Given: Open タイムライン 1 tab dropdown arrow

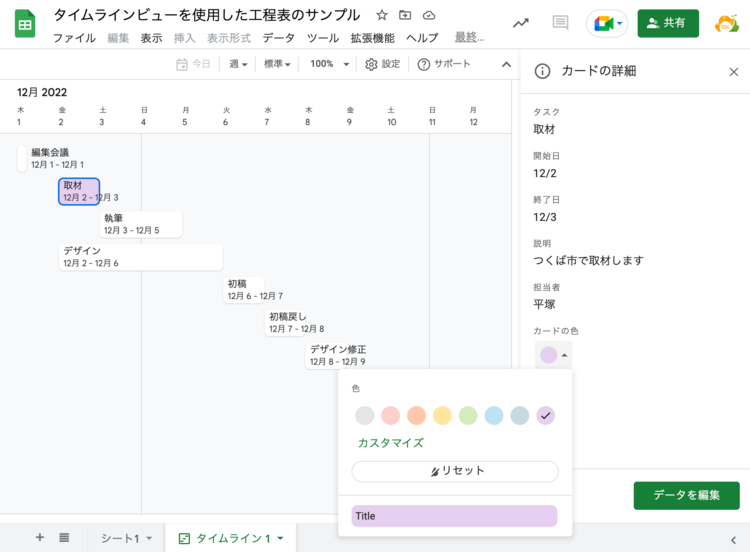Looking at the screenshot, I should tap(281, 539).
